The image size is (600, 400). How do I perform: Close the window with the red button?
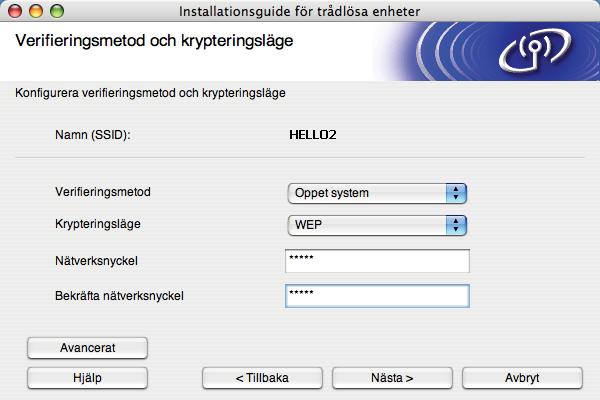15,11
